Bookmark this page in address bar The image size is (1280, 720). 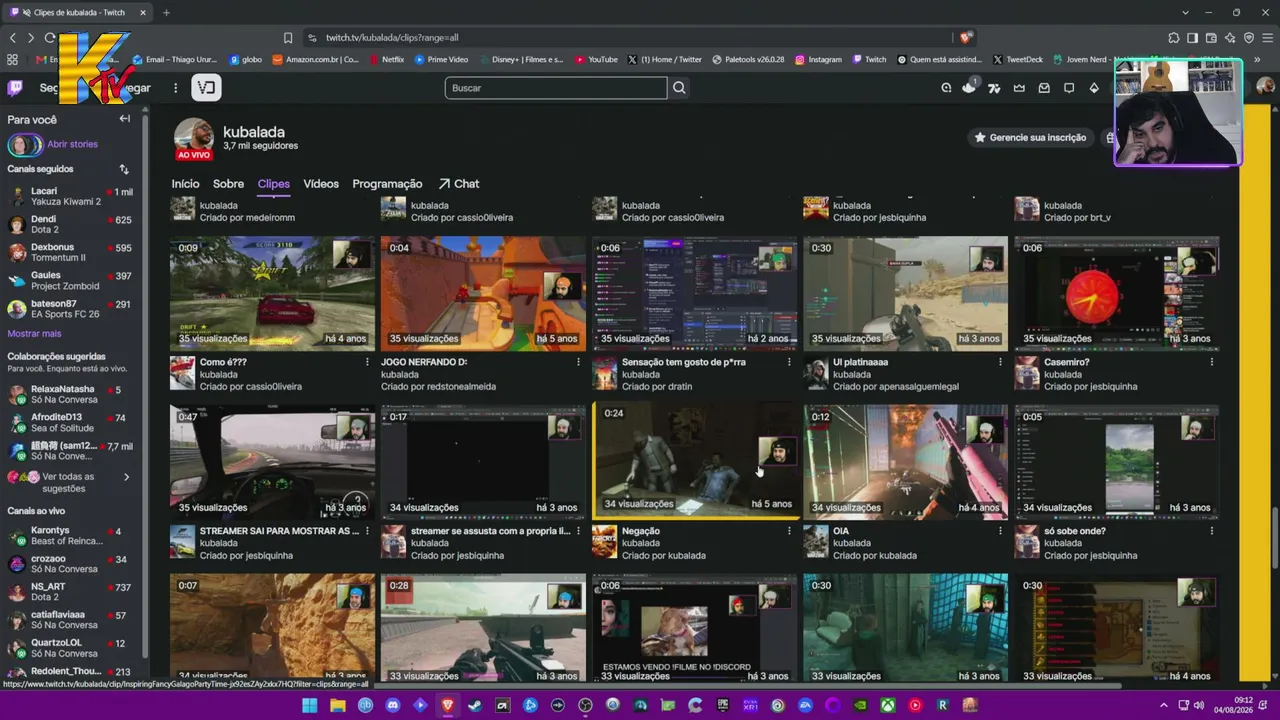[288, 38]
